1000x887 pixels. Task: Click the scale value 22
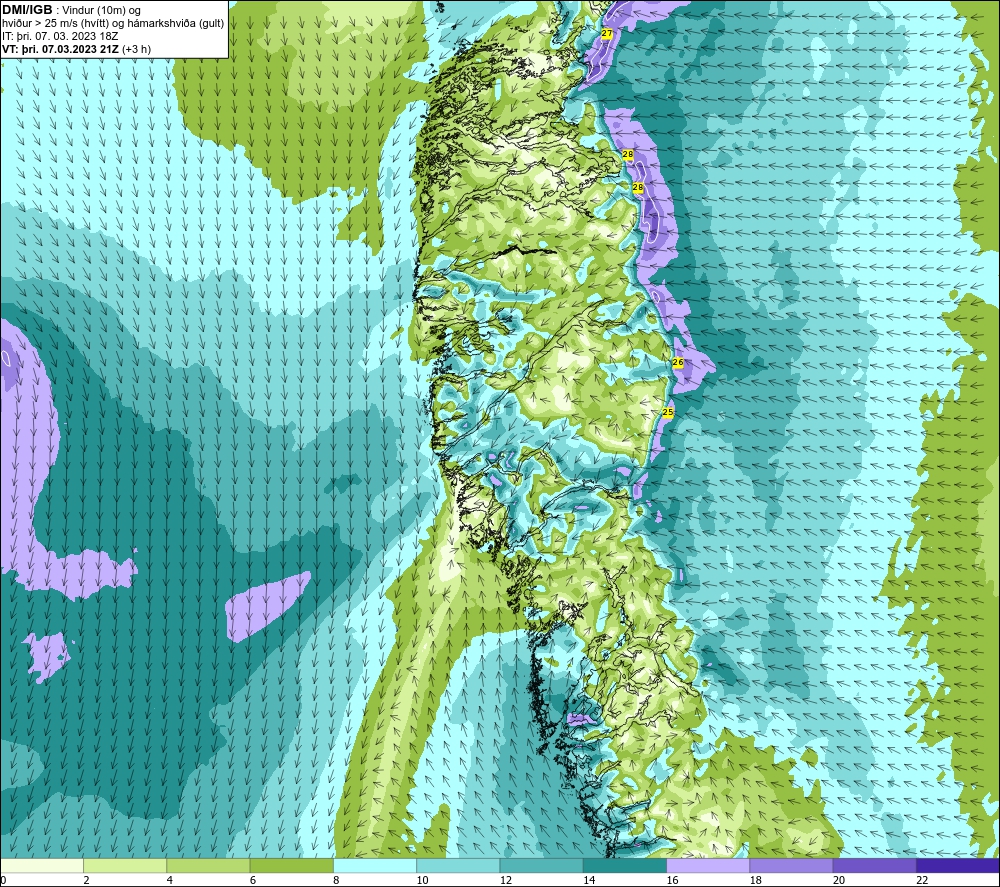point(922,881)
